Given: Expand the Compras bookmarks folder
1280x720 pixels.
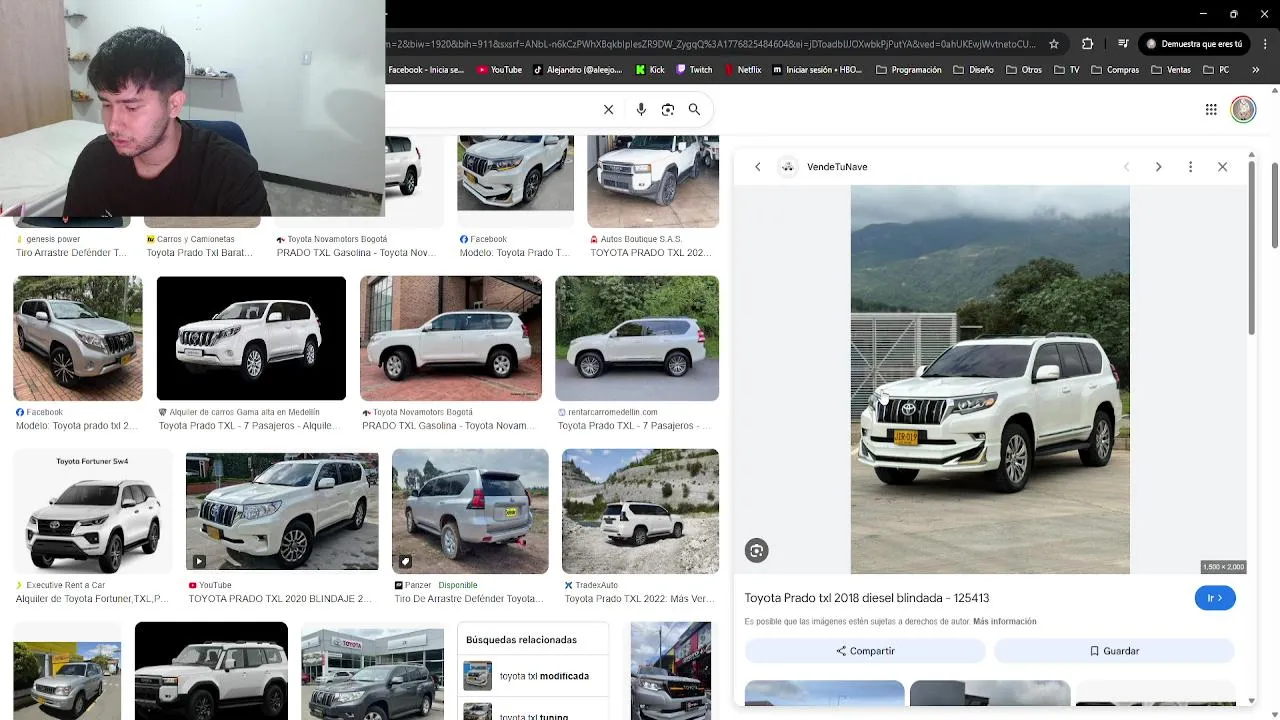Looking at the screenshot, I should click(1115, 70).
